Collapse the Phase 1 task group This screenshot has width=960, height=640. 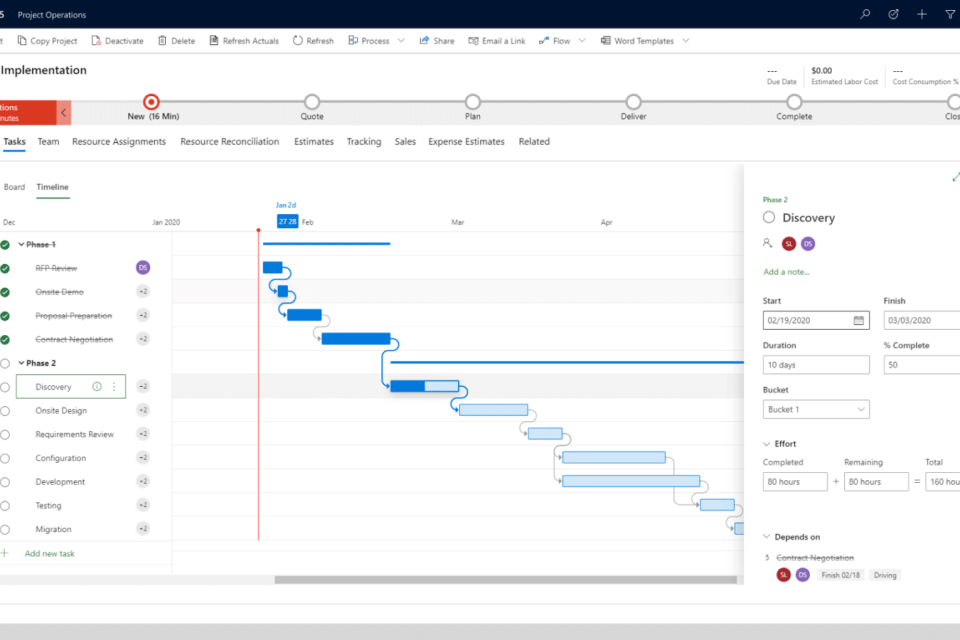(21, 245)
